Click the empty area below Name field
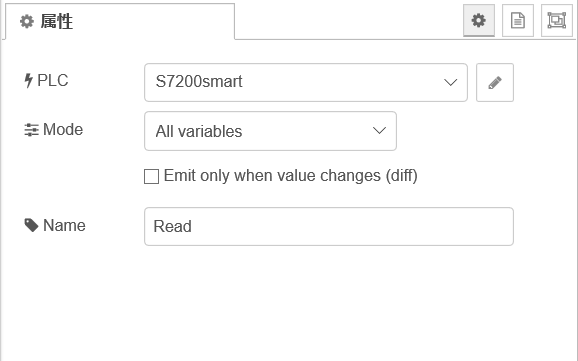578x361 pixels. coord(289,302)
